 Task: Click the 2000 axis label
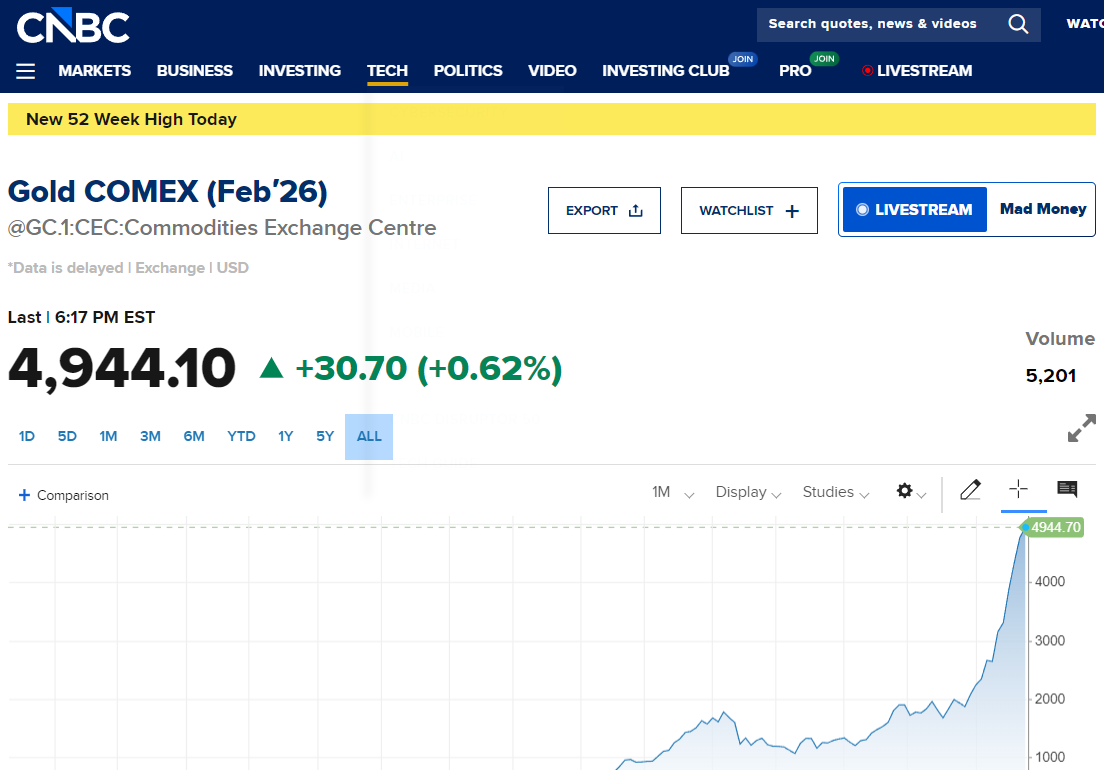coord(1050,699)
